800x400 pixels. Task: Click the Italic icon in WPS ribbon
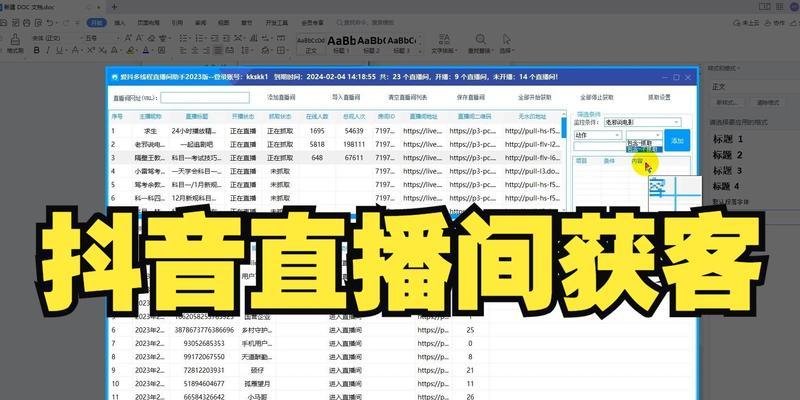(x=48, y=50)
